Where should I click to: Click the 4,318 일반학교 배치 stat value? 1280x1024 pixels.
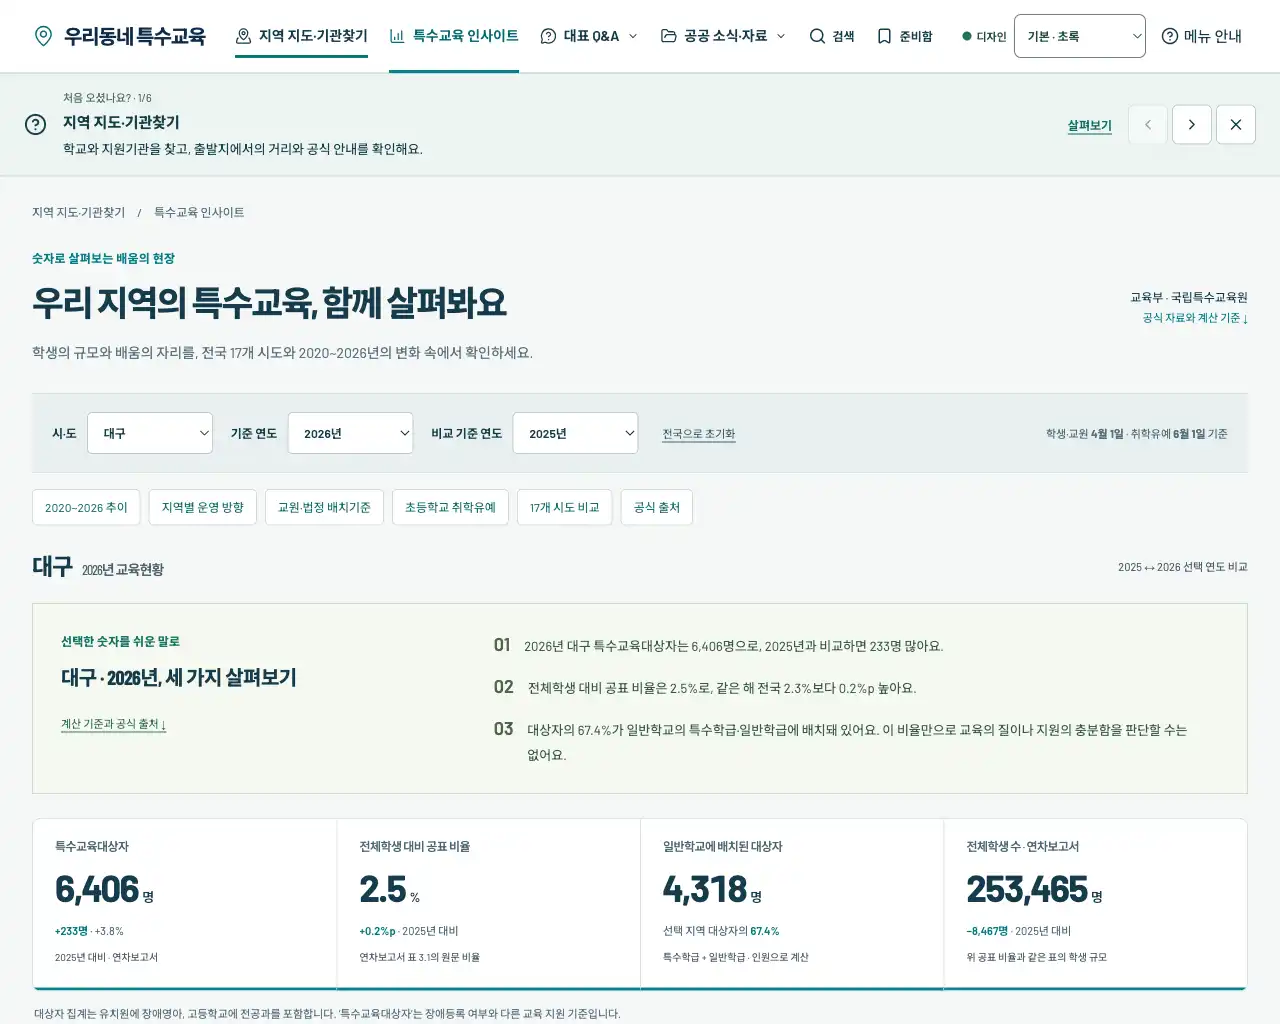click(x=705, y=889)
